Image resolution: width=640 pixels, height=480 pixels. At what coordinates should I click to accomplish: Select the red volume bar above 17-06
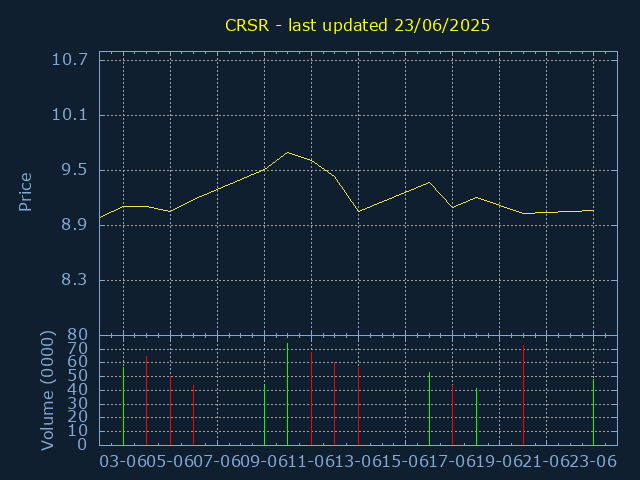452,415
